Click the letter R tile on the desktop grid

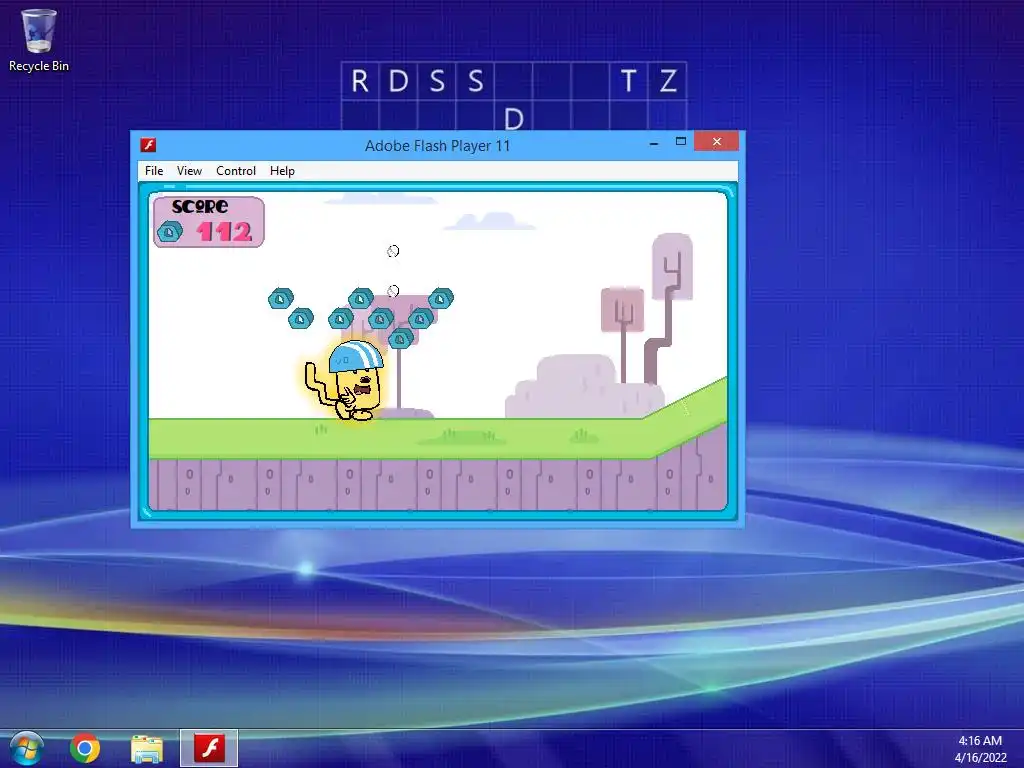(x=360, y=81)
